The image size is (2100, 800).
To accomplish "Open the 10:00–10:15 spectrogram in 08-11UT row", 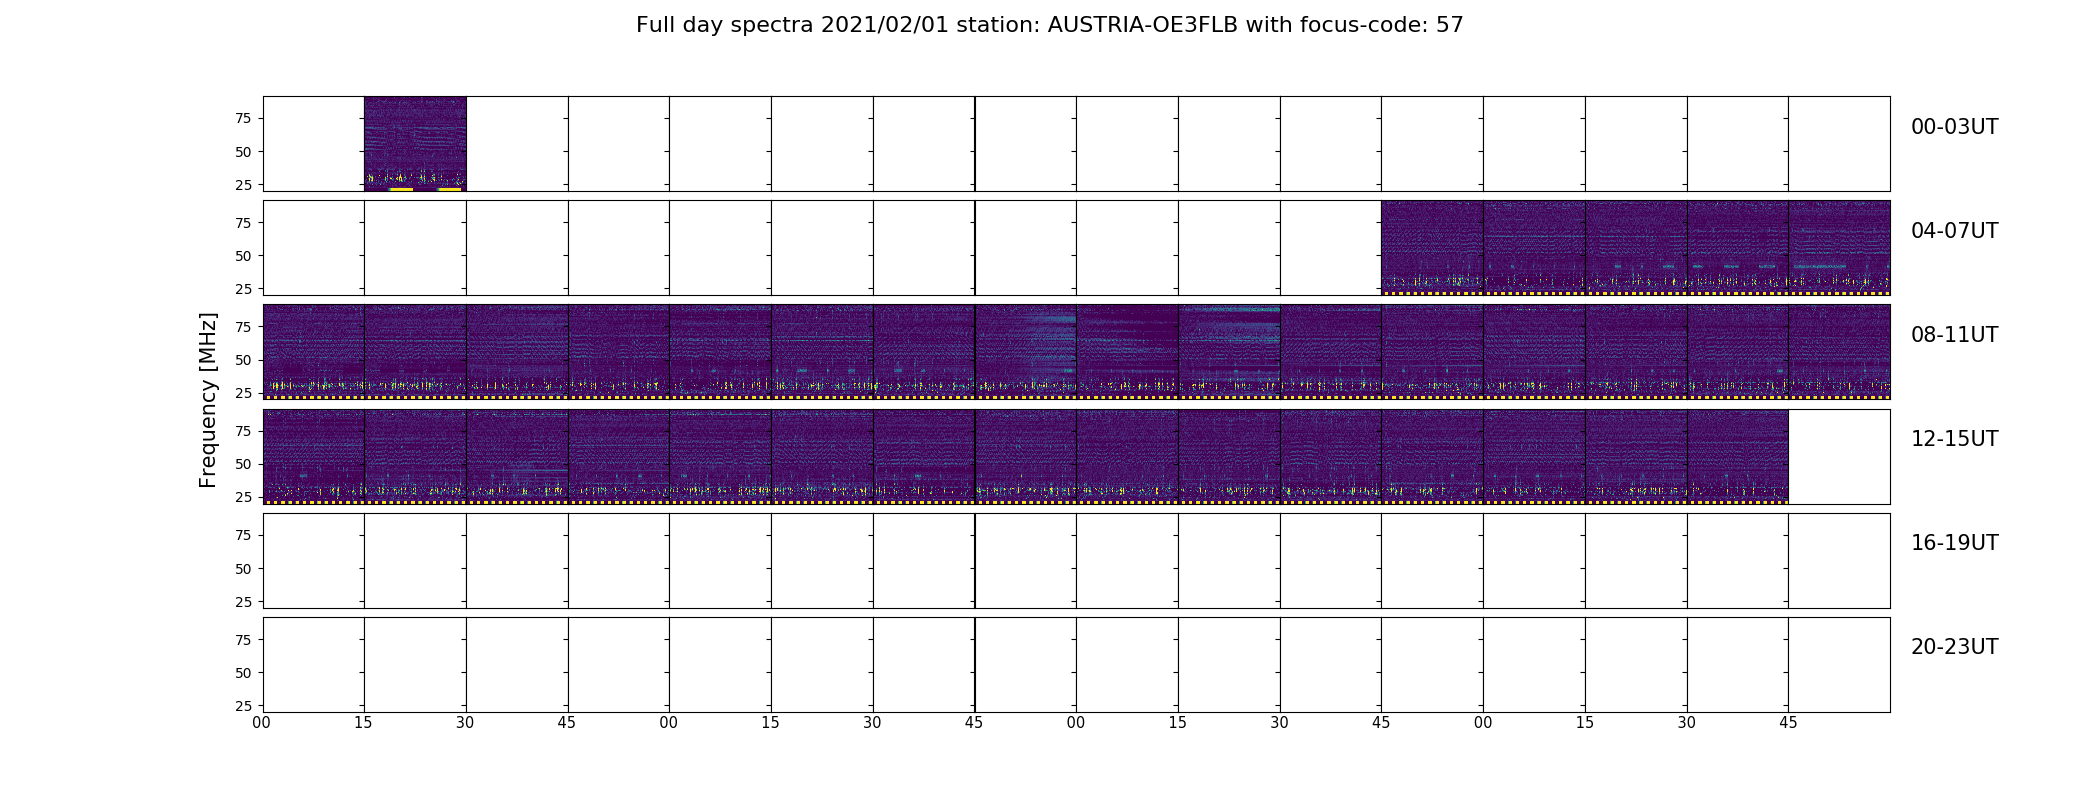I will click(x=1127, y=352).
